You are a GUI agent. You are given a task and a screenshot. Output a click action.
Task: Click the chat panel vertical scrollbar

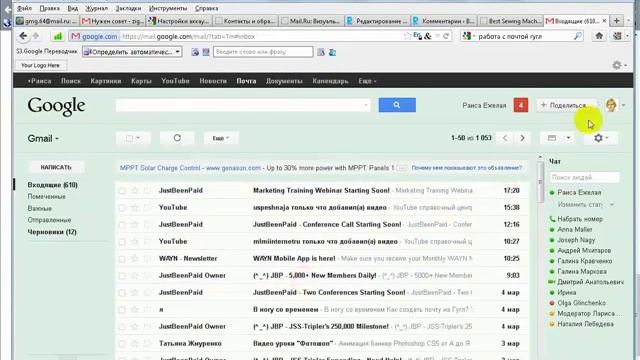[540, 182]
